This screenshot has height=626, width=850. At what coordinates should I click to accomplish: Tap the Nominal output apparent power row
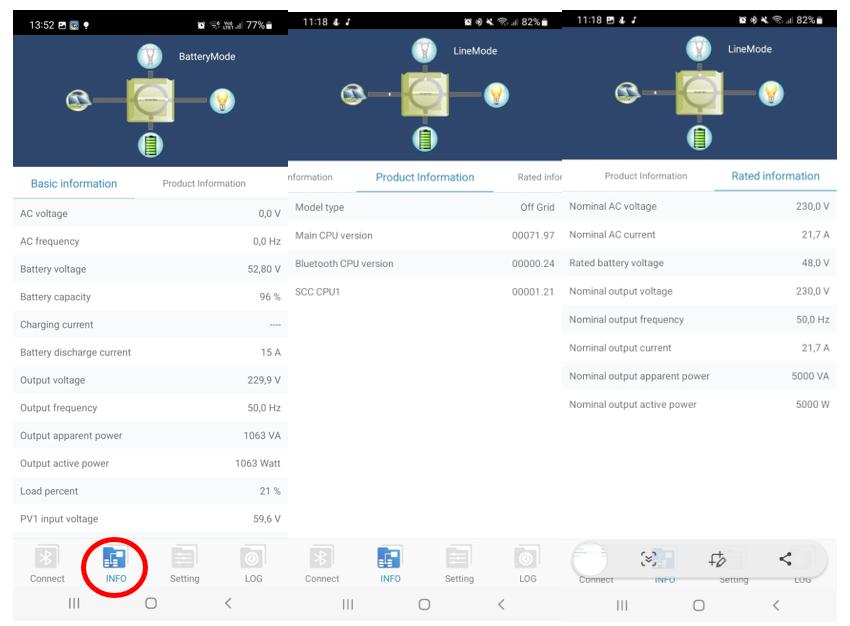tap(699, 376)
